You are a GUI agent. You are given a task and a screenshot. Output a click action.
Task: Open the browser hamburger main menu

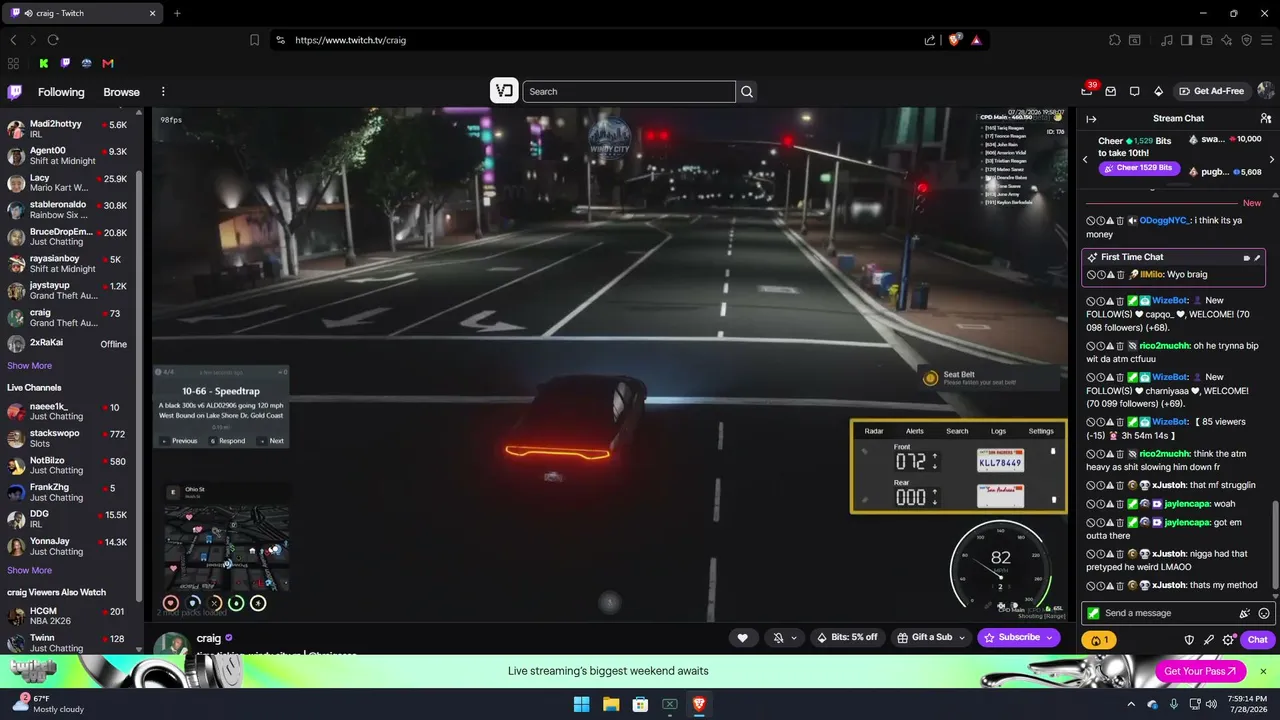click(1267, 40)
